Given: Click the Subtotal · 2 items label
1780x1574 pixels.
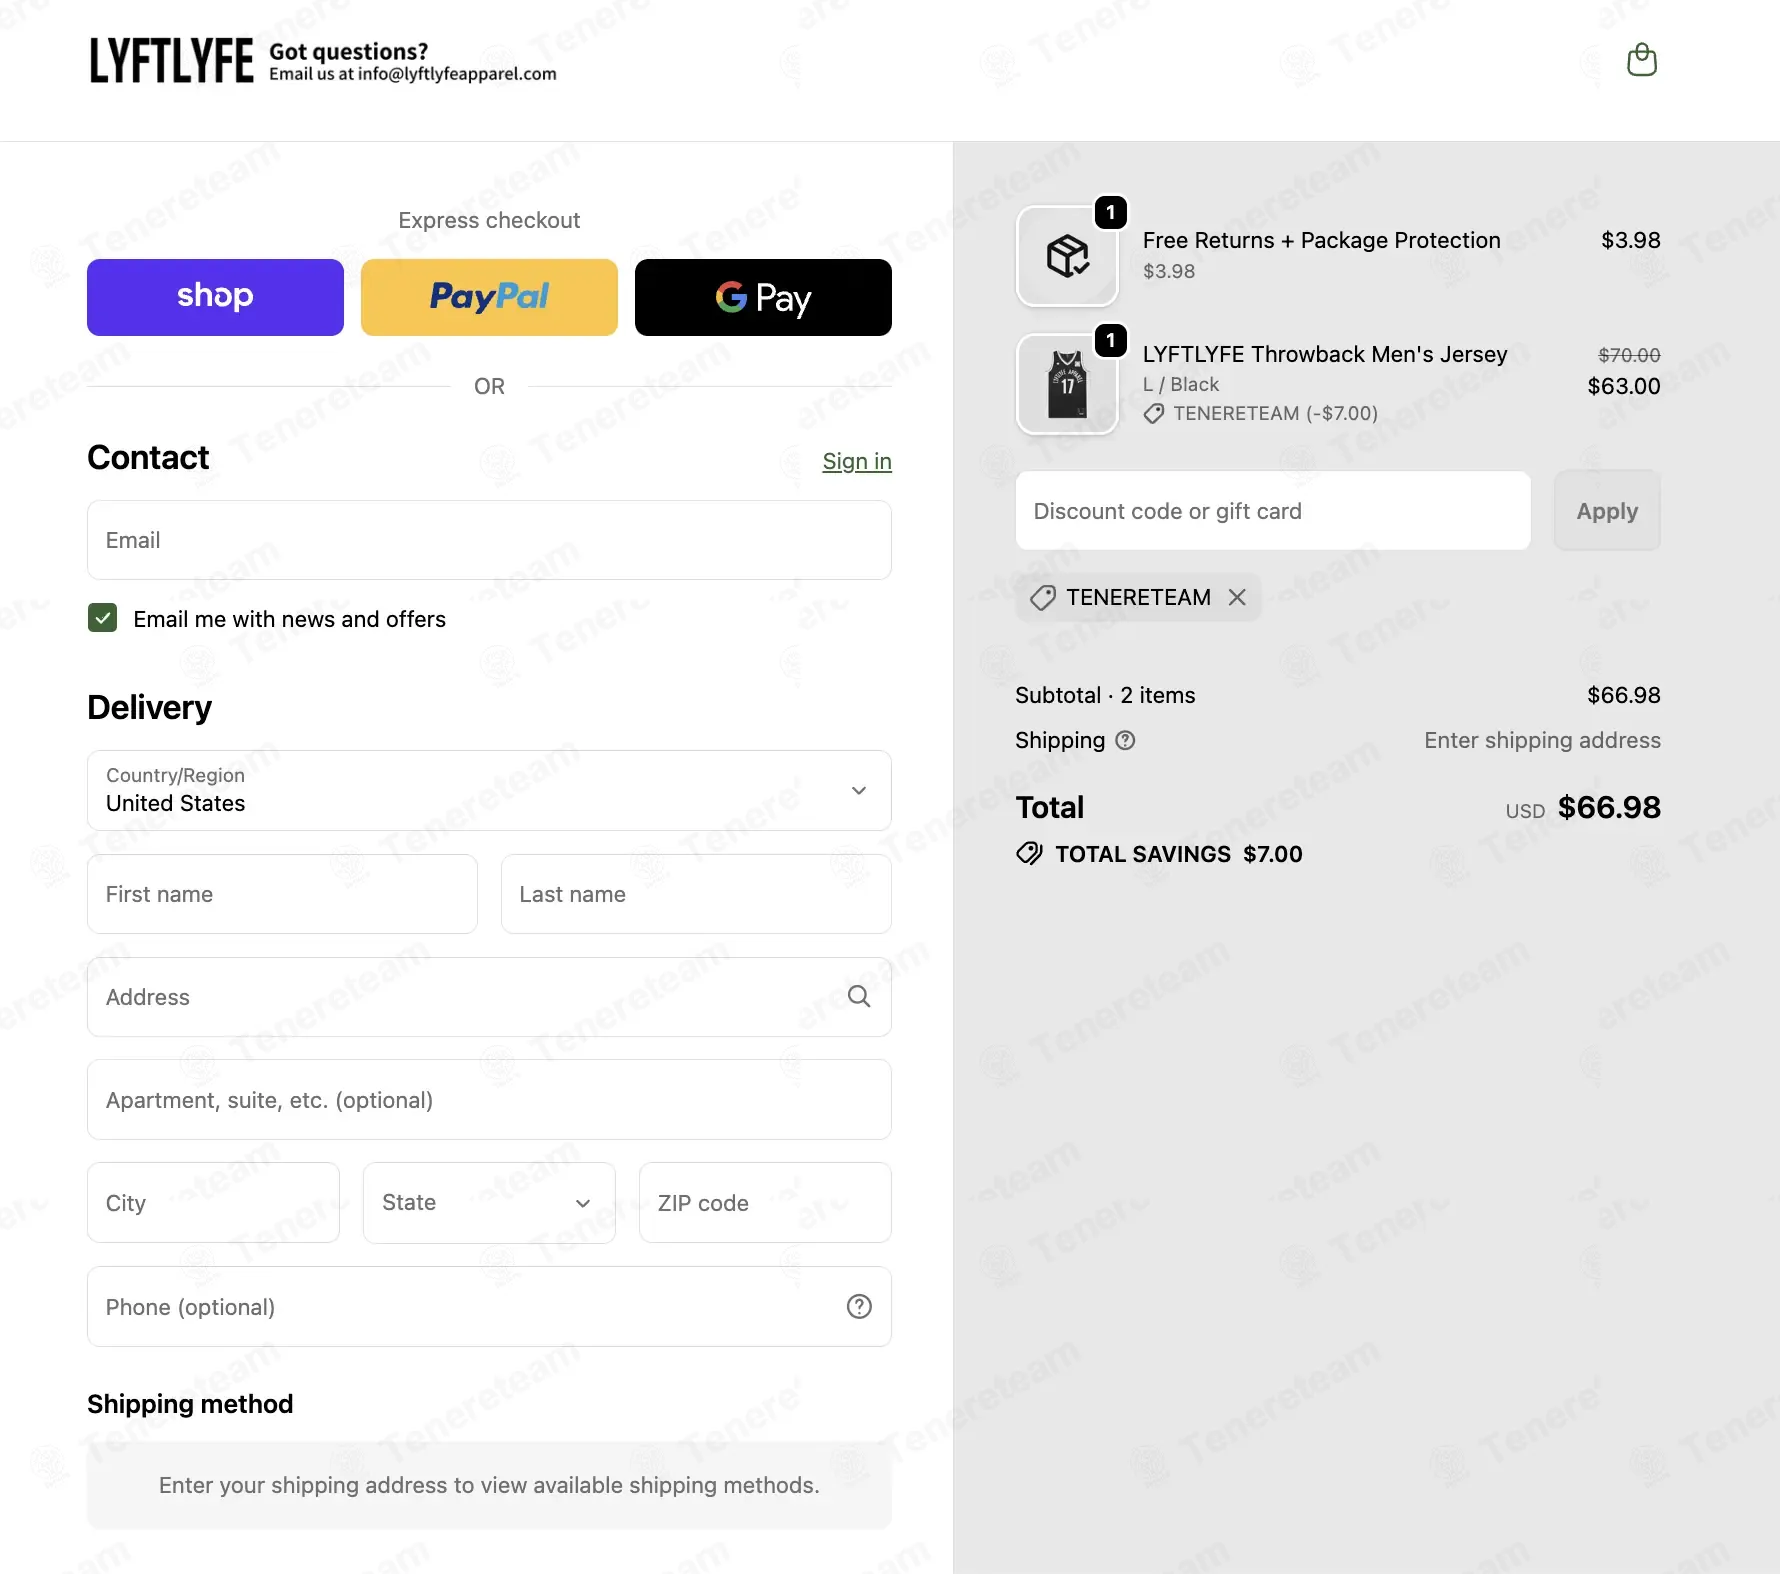Looking at the screenshot, I should click(1105, 695).
